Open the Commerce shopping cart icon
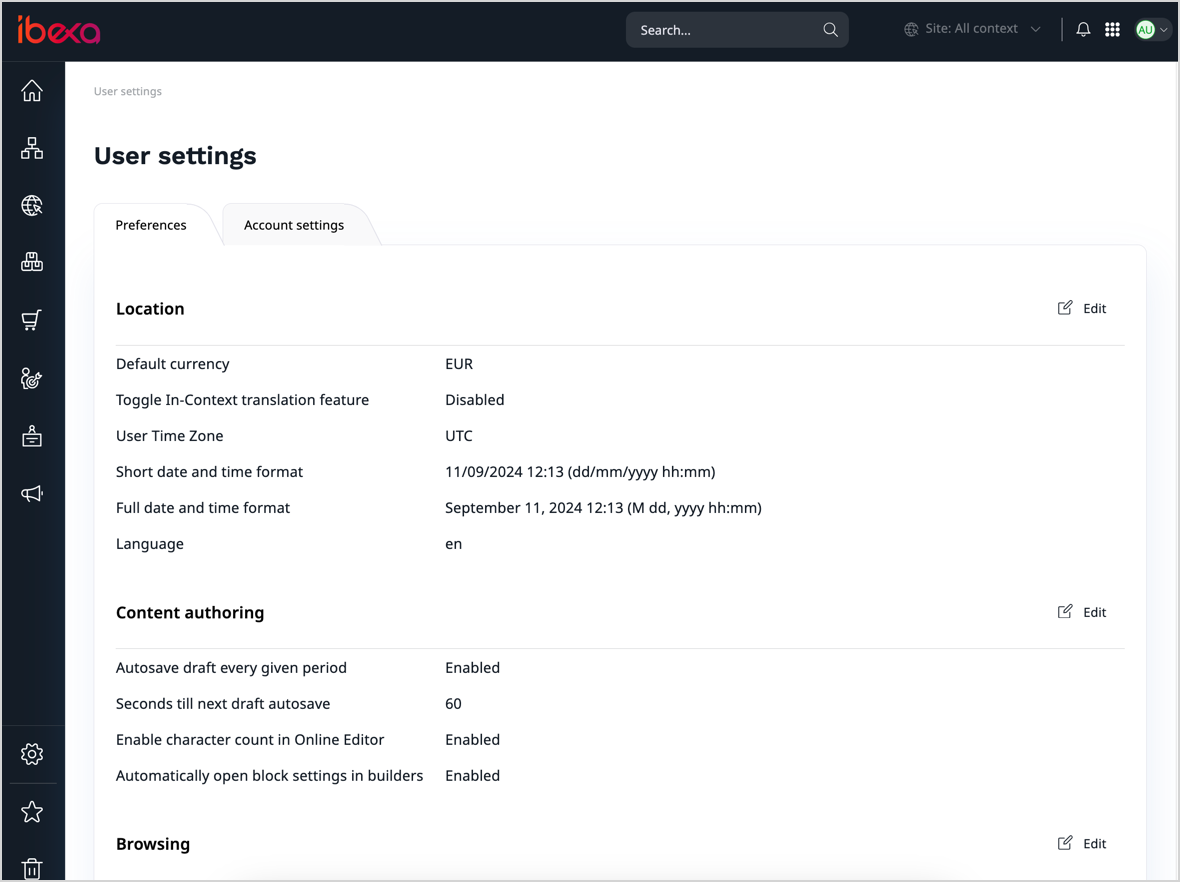Viewport: 1180px width, 882px height. (32, 320)
